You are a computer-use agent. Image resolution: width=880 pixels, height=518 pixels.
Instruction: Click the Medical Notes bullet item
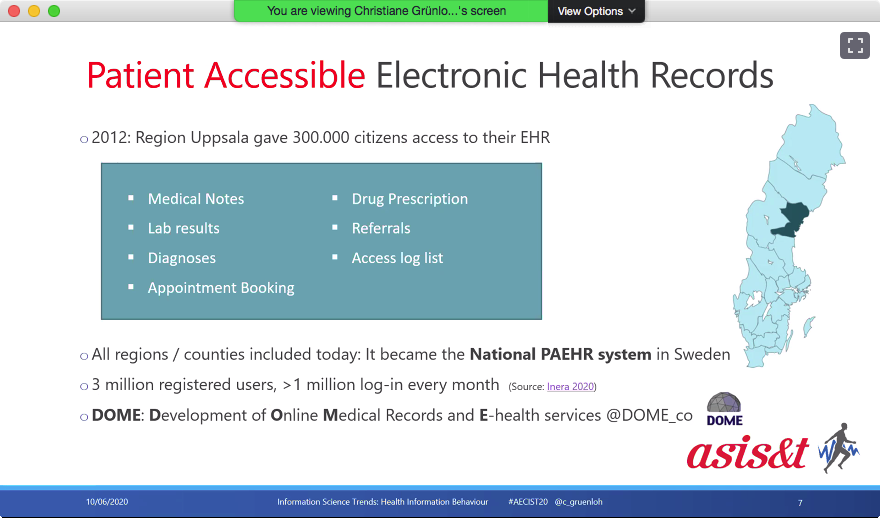tap(195, 199)
